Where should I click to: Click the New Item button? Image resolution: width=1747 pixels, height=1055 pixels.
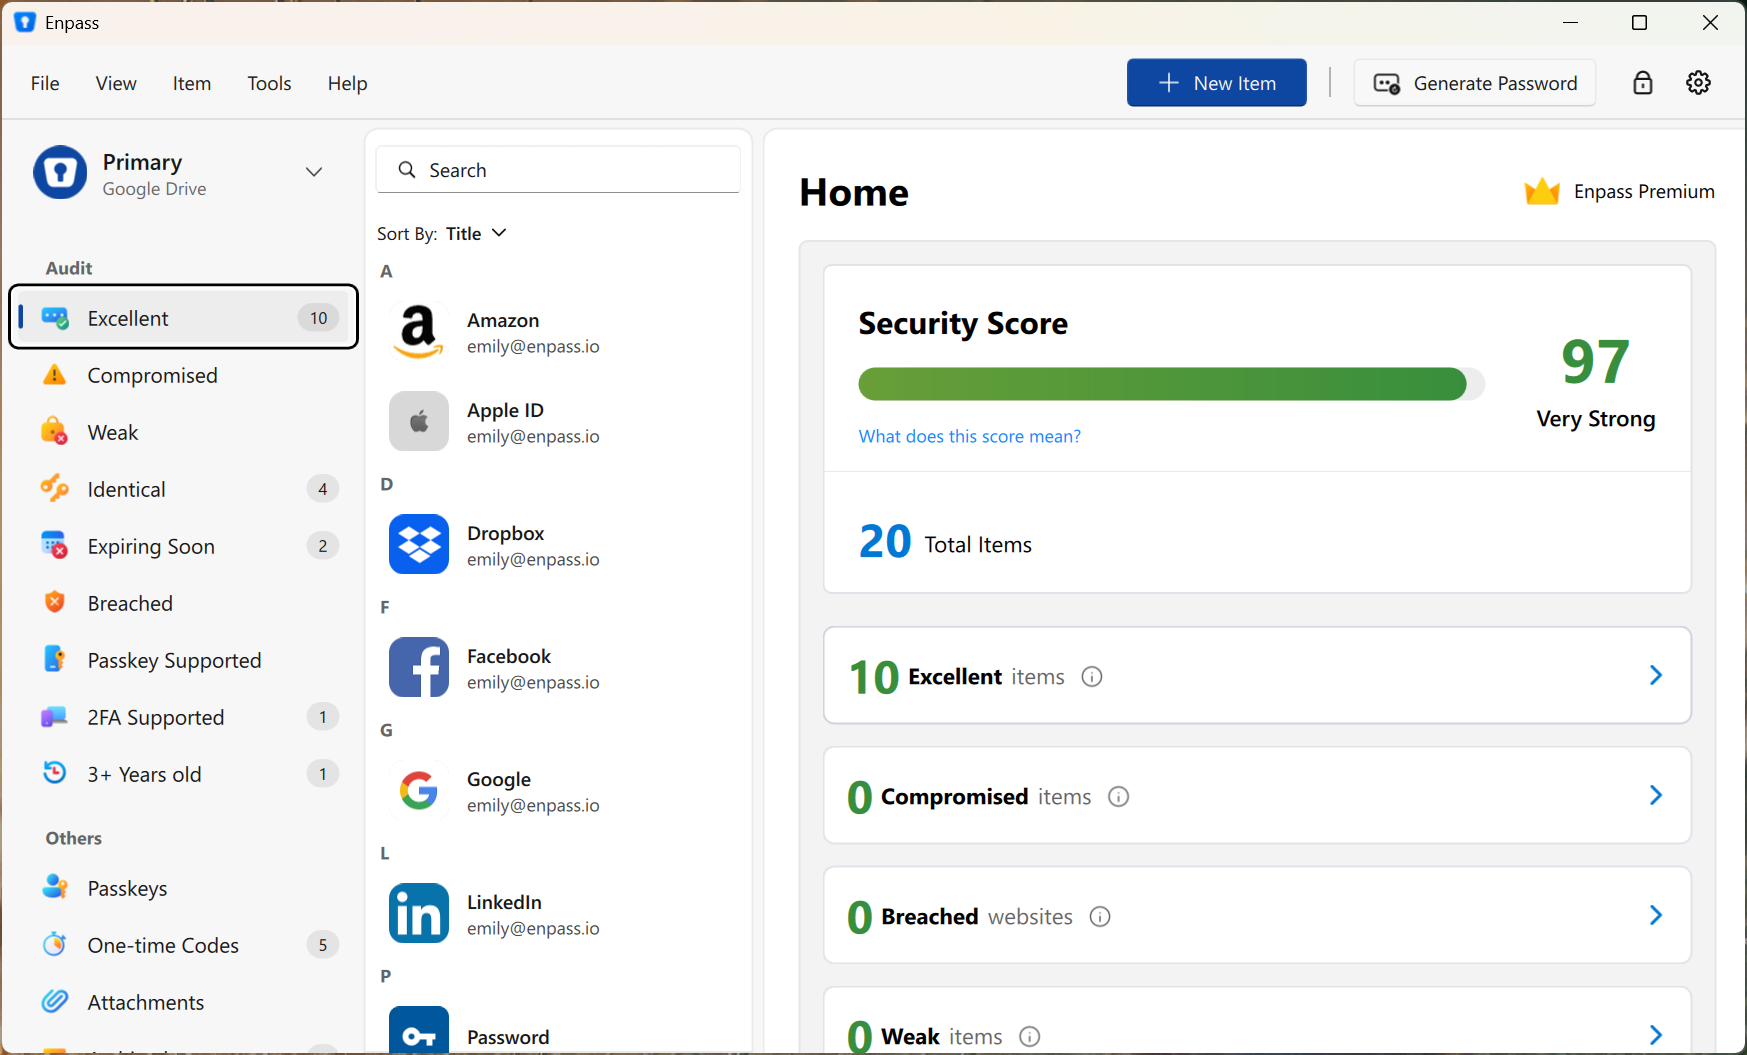1217,83
